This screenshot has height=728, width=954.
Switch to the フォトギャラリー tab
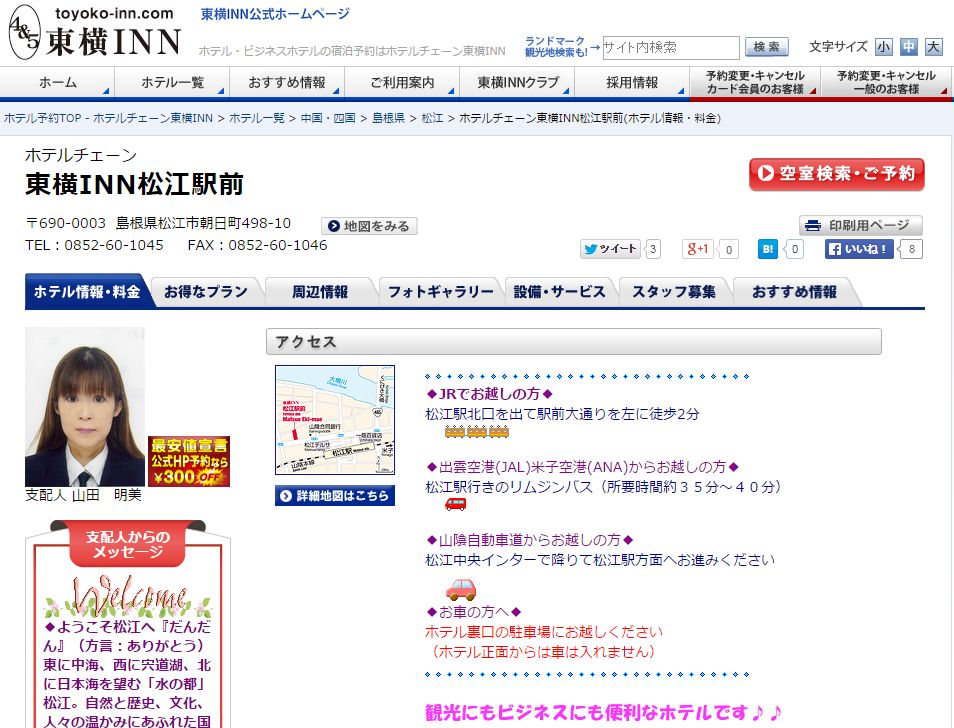440,292
